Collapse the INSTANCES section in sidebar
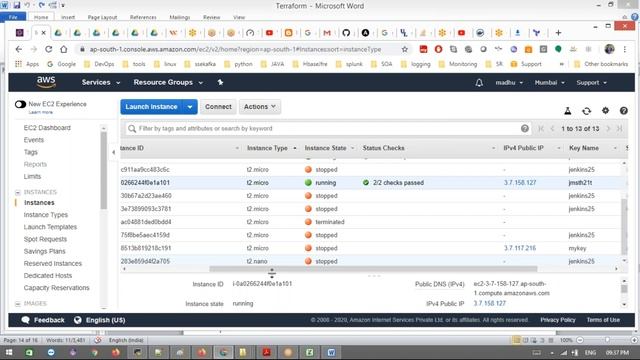 18,192
